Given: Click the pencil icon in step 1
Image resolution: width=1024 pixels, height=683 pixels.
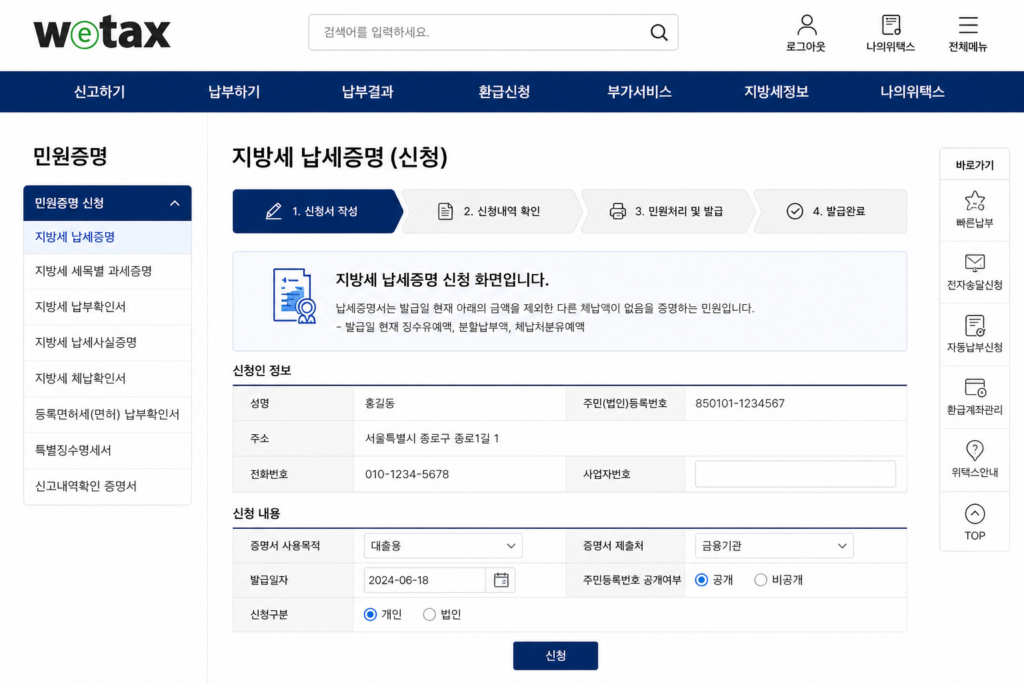Looking at the screenshot, I should [x=274, y=211].
